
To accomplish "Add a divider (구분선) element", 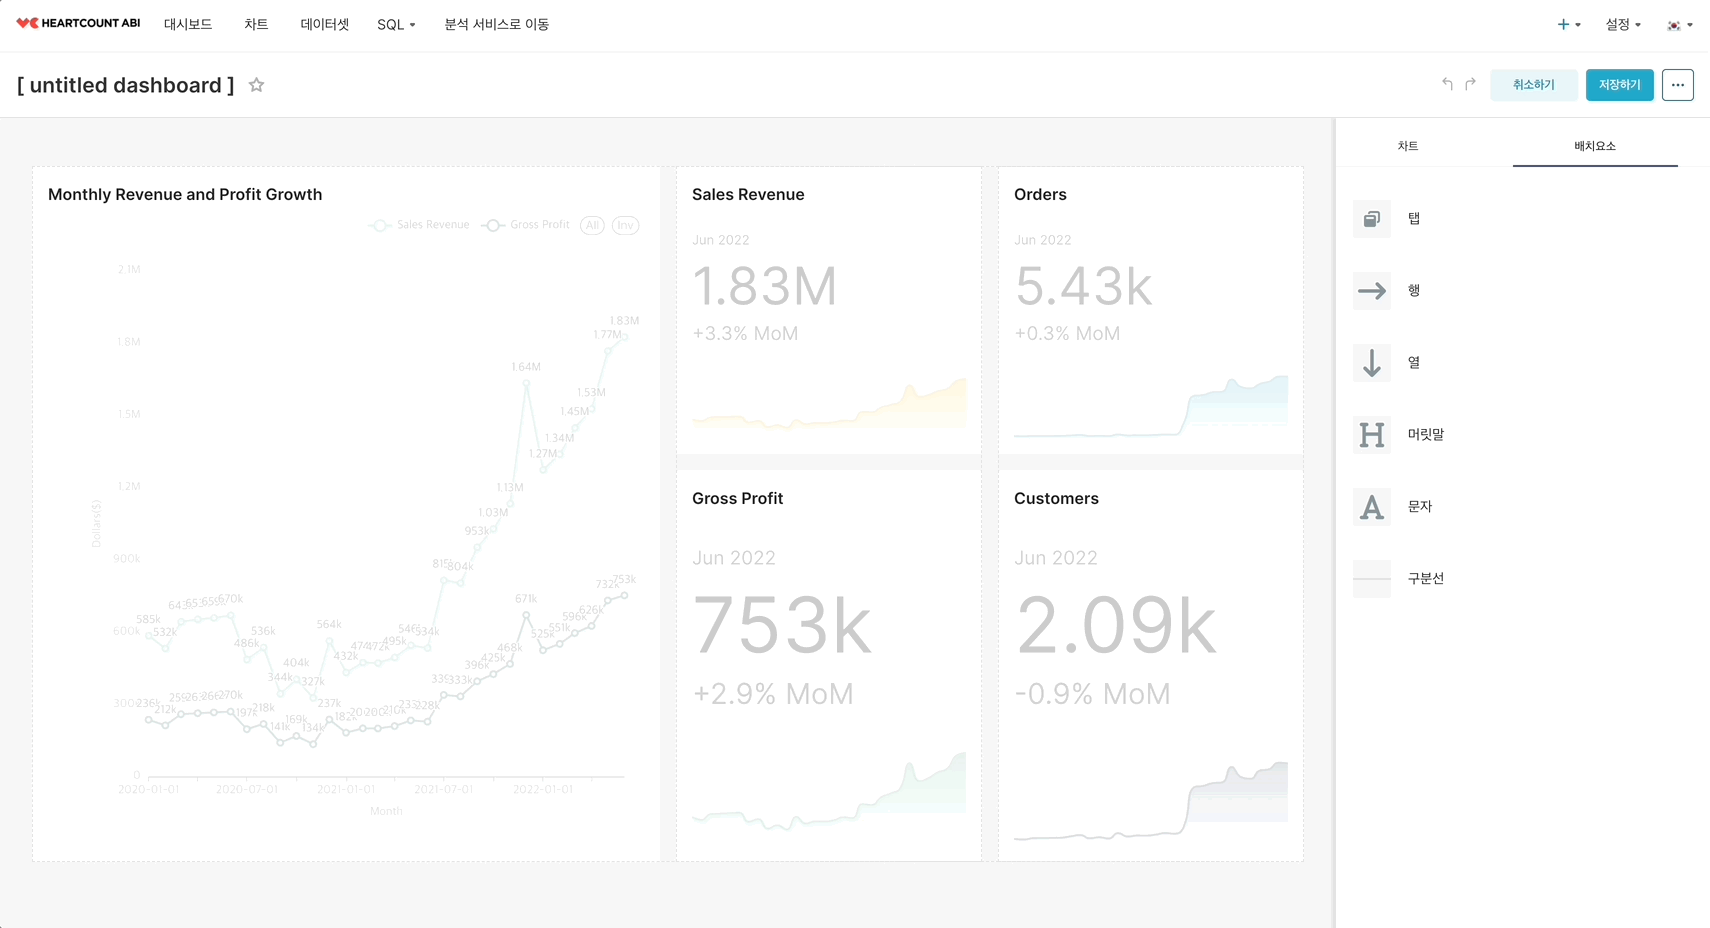I will point(1372,579).
